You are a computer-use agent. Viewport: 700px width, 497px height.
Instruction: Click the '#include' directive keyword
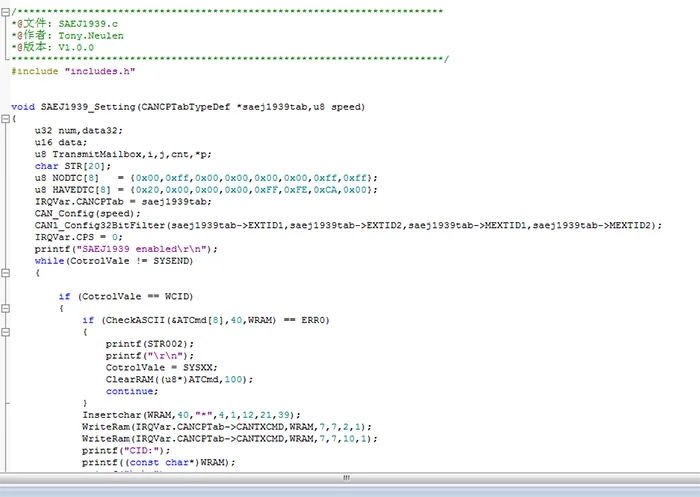[x=35, y=71]
